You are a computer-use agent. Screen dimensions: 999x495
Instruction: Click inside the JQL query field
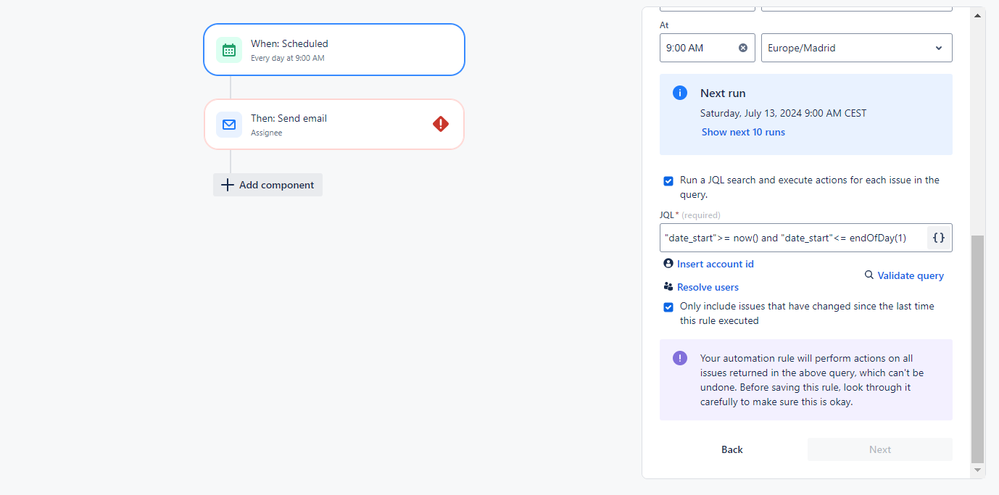pos(793,238)
